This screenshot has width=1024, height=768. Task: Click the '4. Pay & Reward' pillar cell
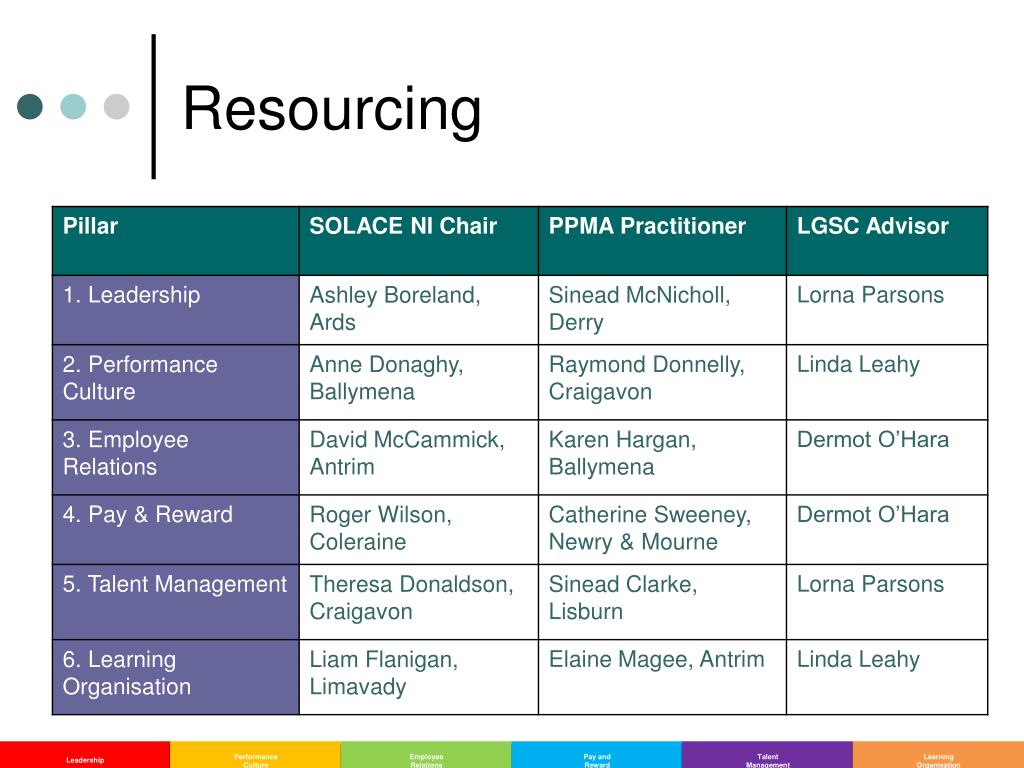point(176,530)
